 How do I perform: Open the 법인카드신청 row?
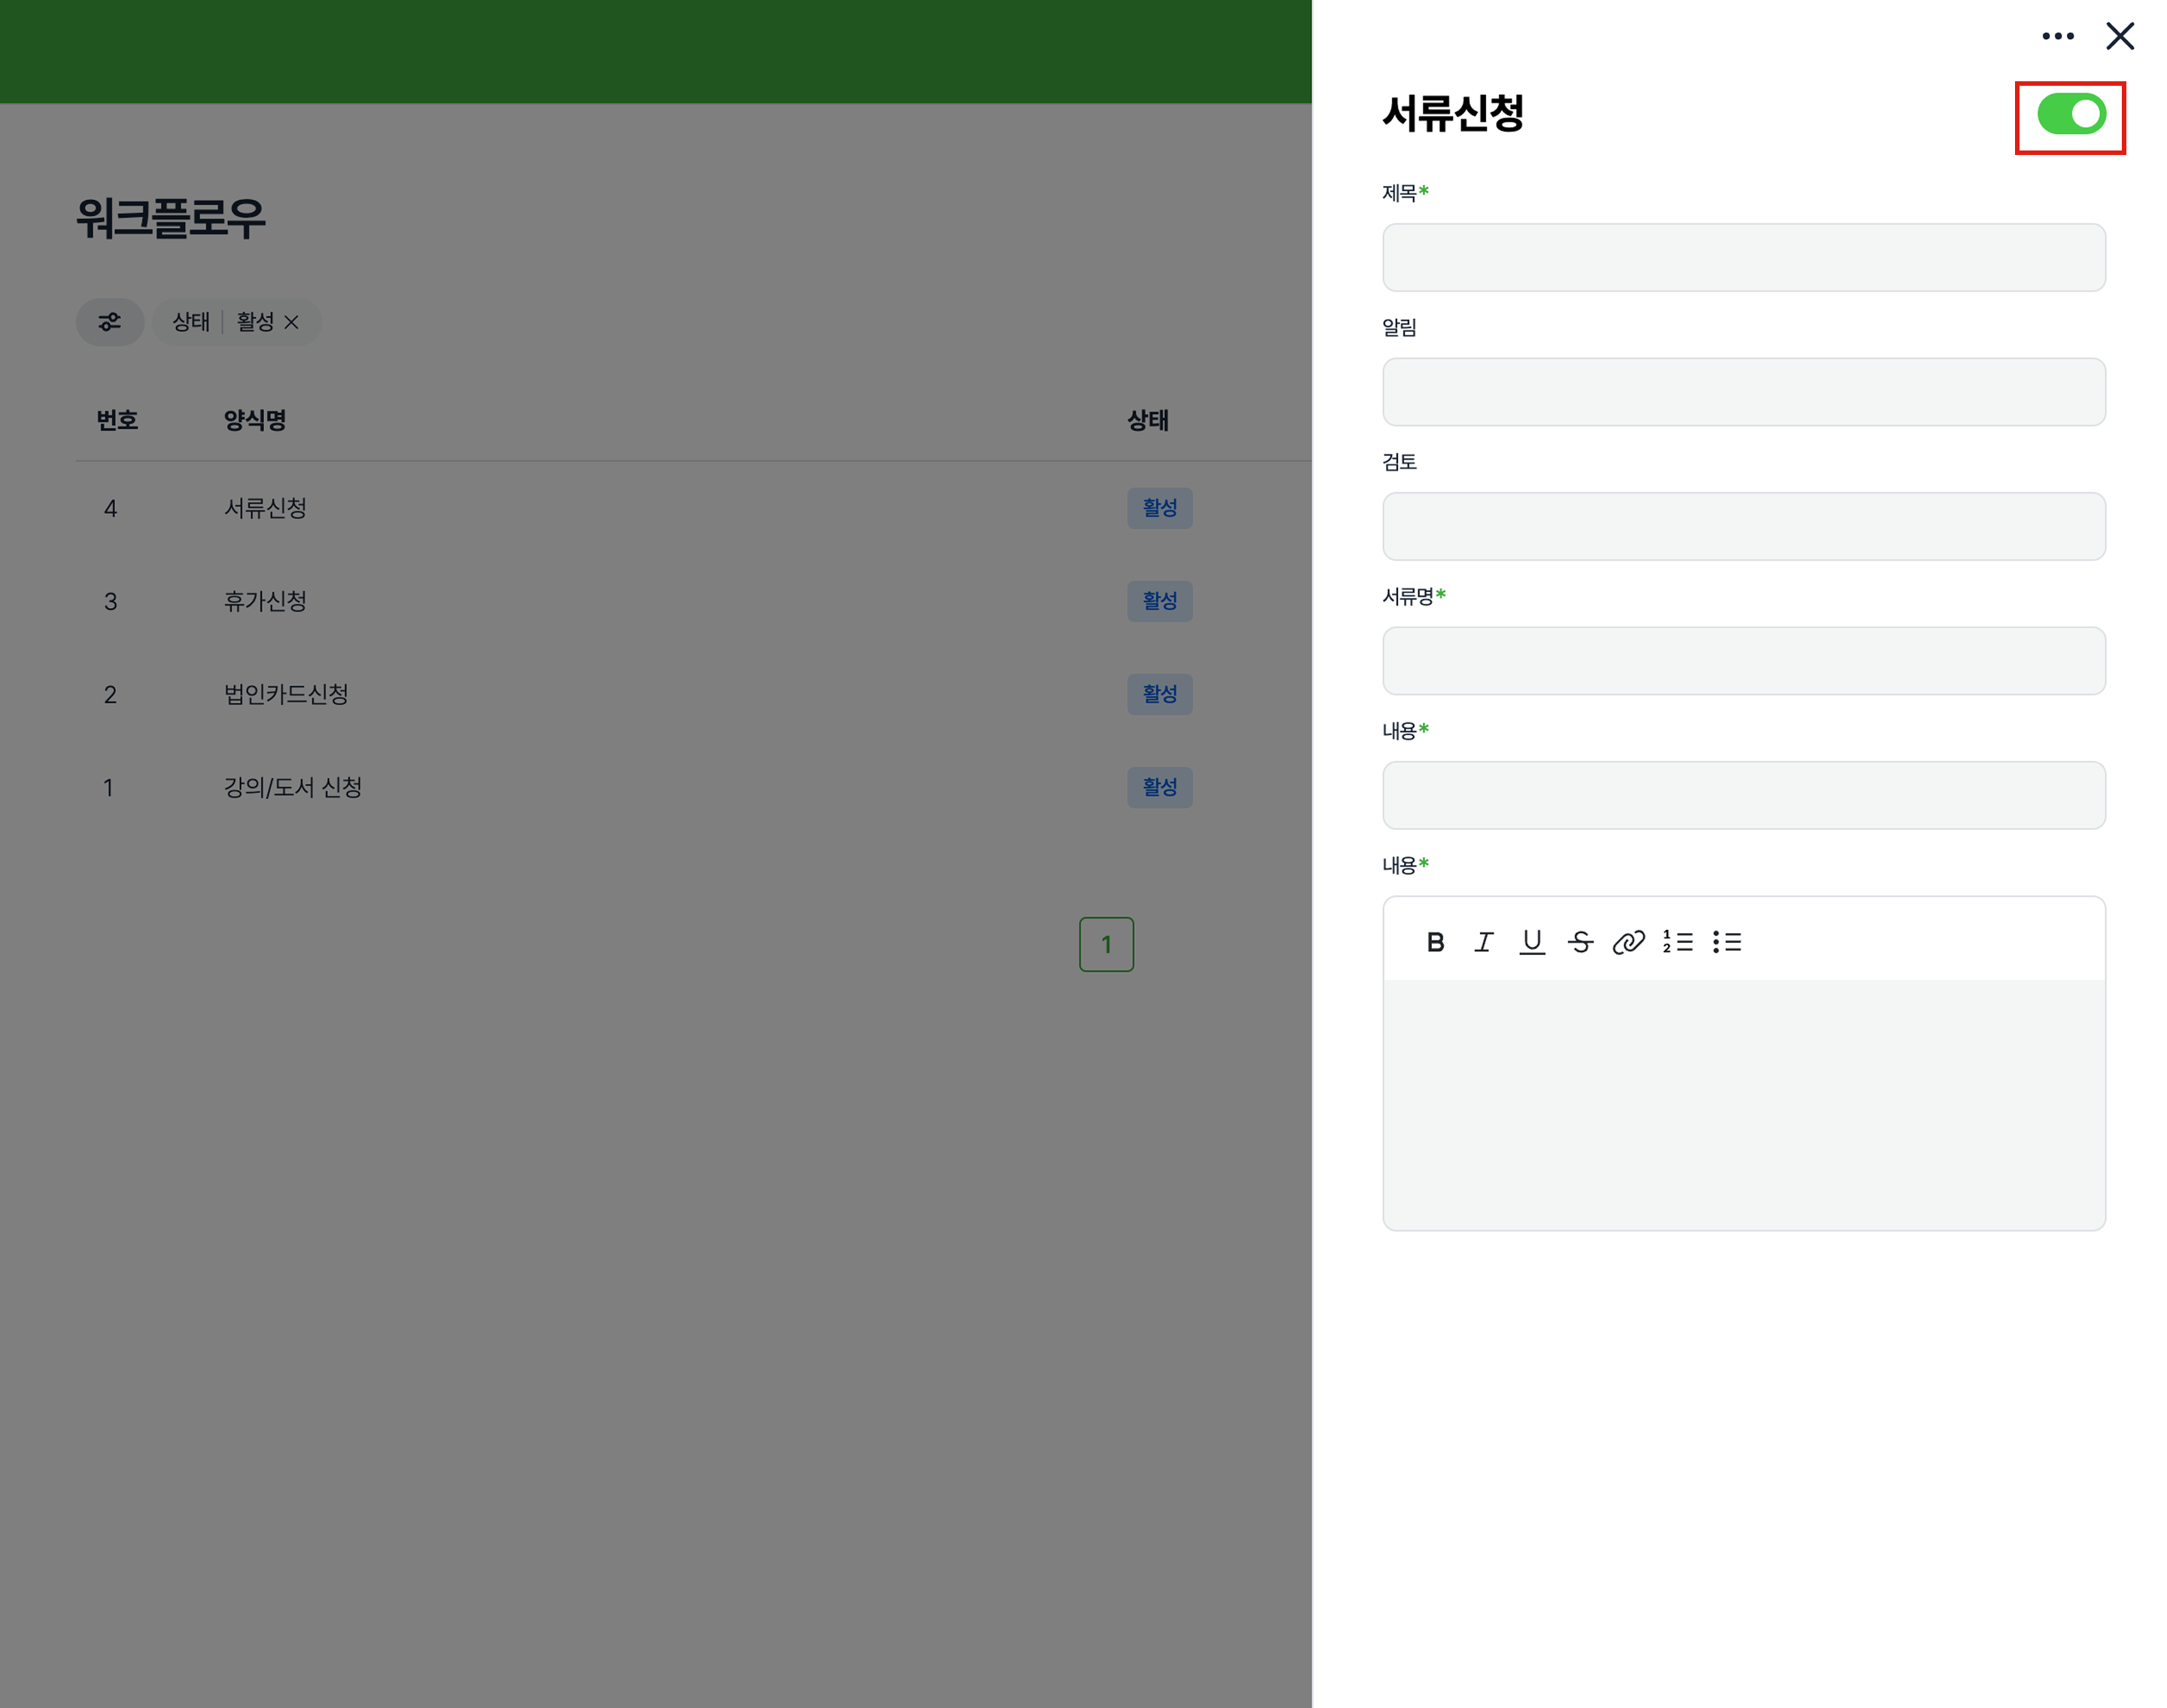(x=286, y=694)
